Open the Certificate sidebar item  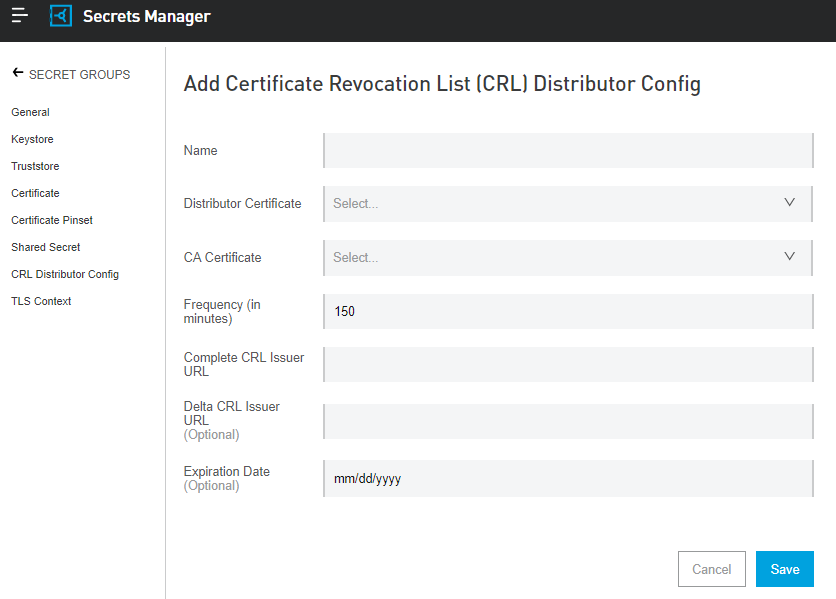(35, 193)
